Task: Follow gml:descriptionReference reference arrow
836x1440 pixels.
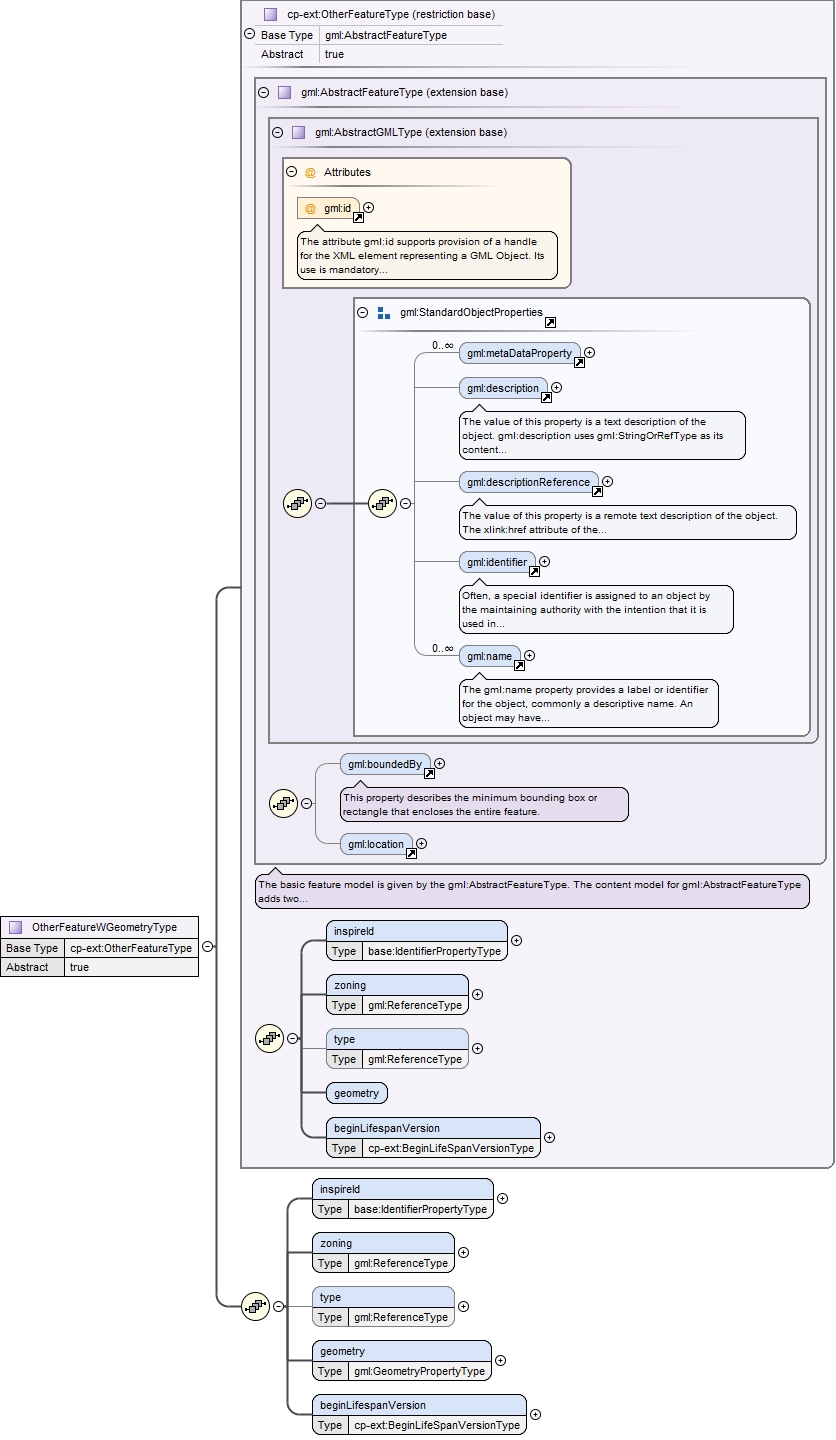Action: (x=597, y=492)
